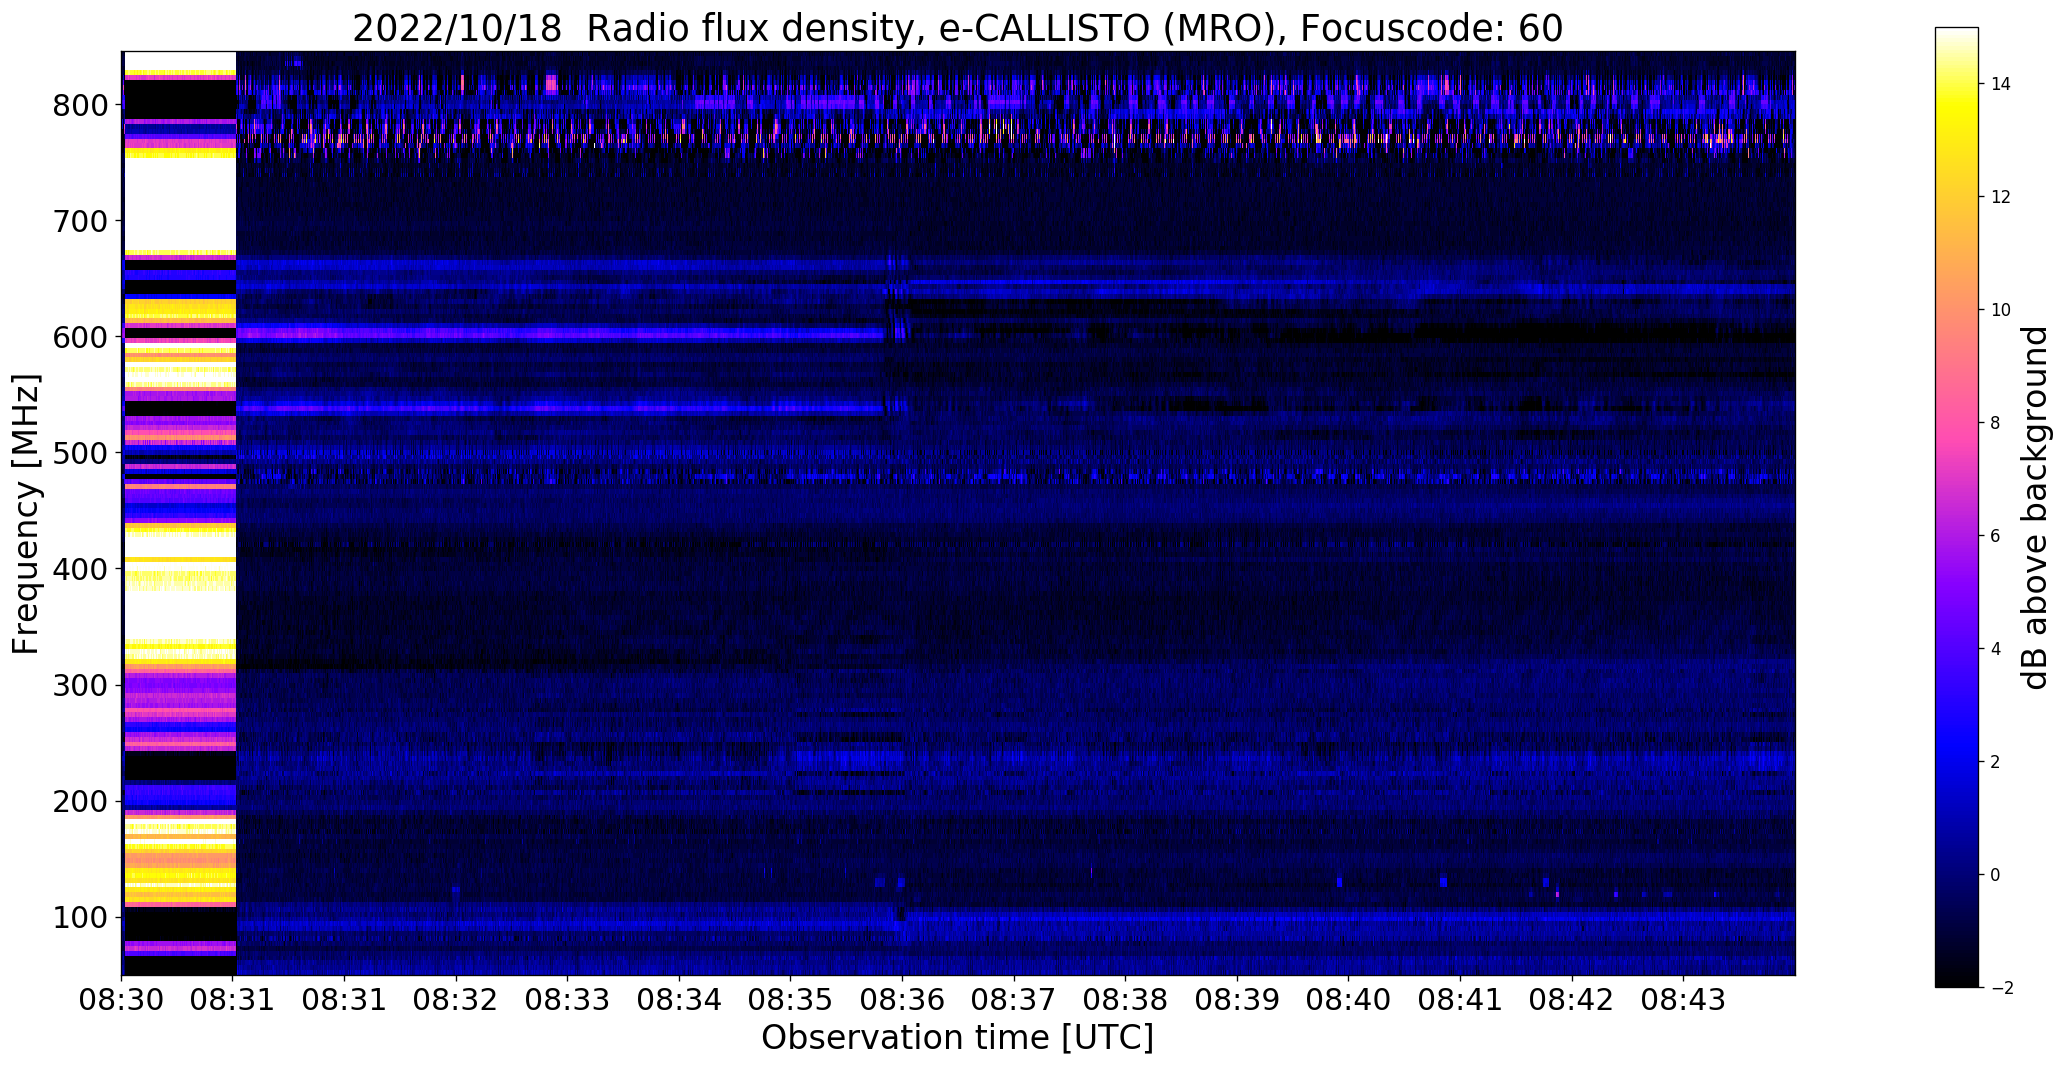Click the colorbar tick labeled 10

click(x=2001, y=310)
